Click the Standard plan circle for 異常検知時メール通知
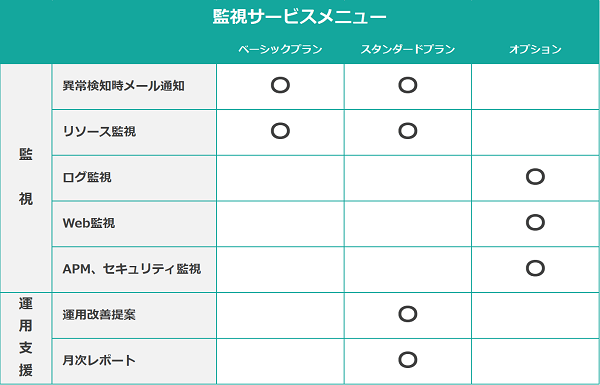 click(408, 85)
